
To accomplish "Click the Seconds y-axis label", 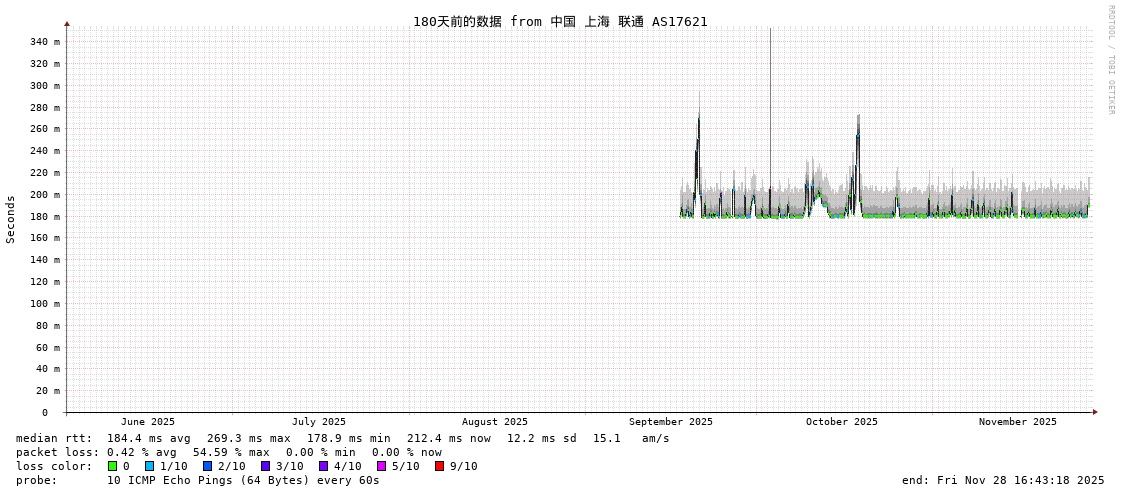I will 11,219.
